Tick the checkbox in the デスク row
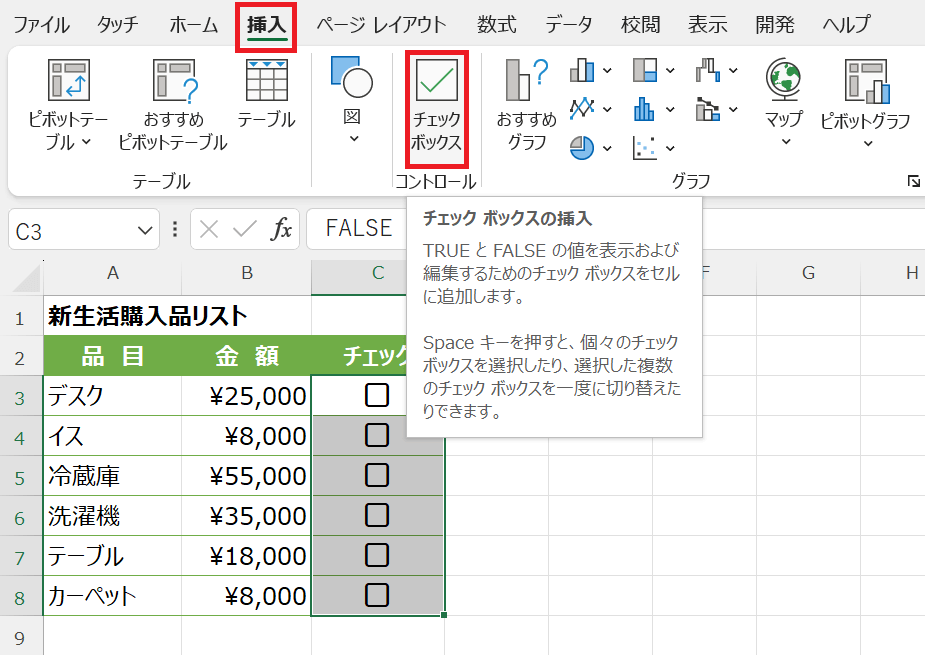925x655 pixels. pyautogui.click(x=377, y=396)
